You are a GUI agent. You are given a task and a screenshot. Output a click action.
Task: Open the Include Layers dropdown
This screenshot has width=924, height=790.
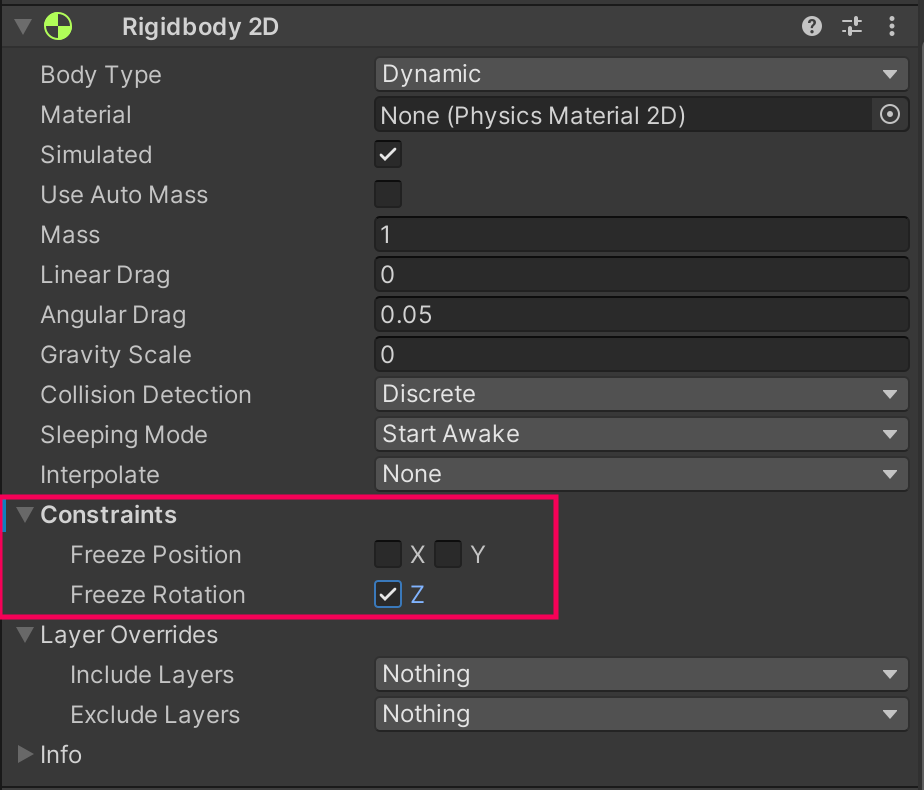641,675
